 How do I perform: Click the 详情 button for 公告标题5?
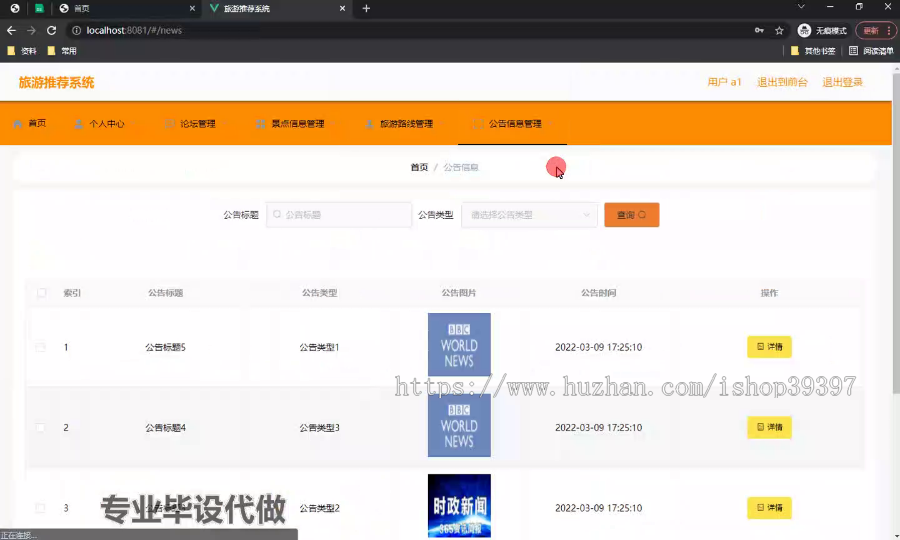(769, 347)
